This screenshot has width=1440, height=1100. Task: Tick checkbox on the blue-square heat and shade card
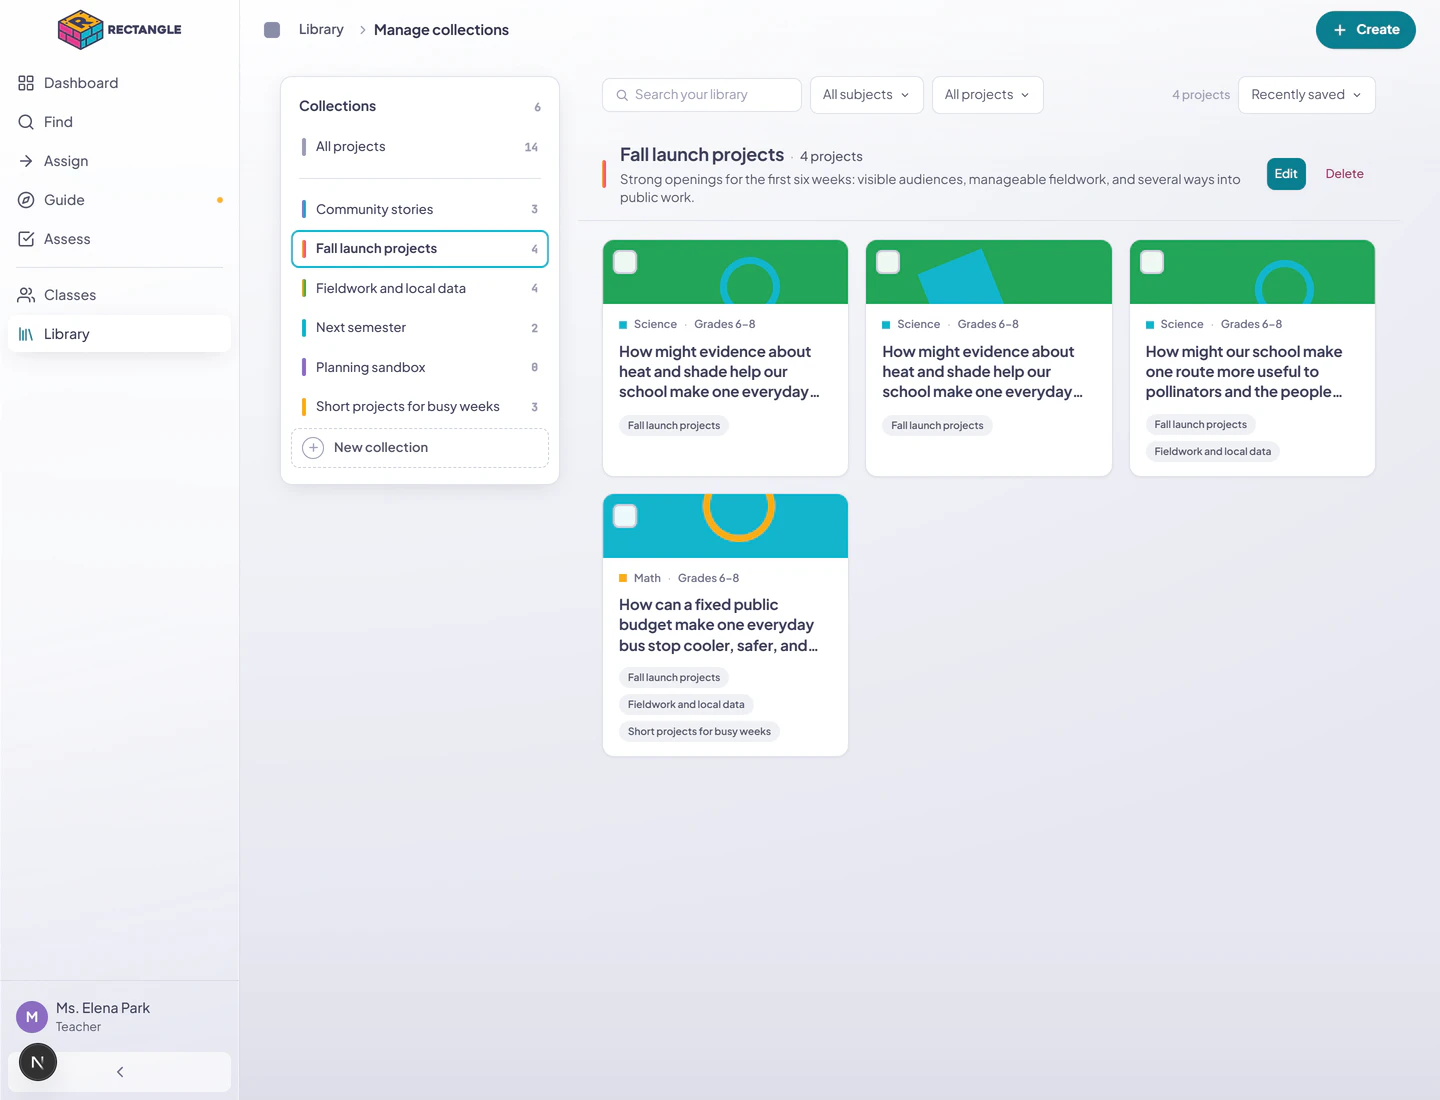pos(888,262)
